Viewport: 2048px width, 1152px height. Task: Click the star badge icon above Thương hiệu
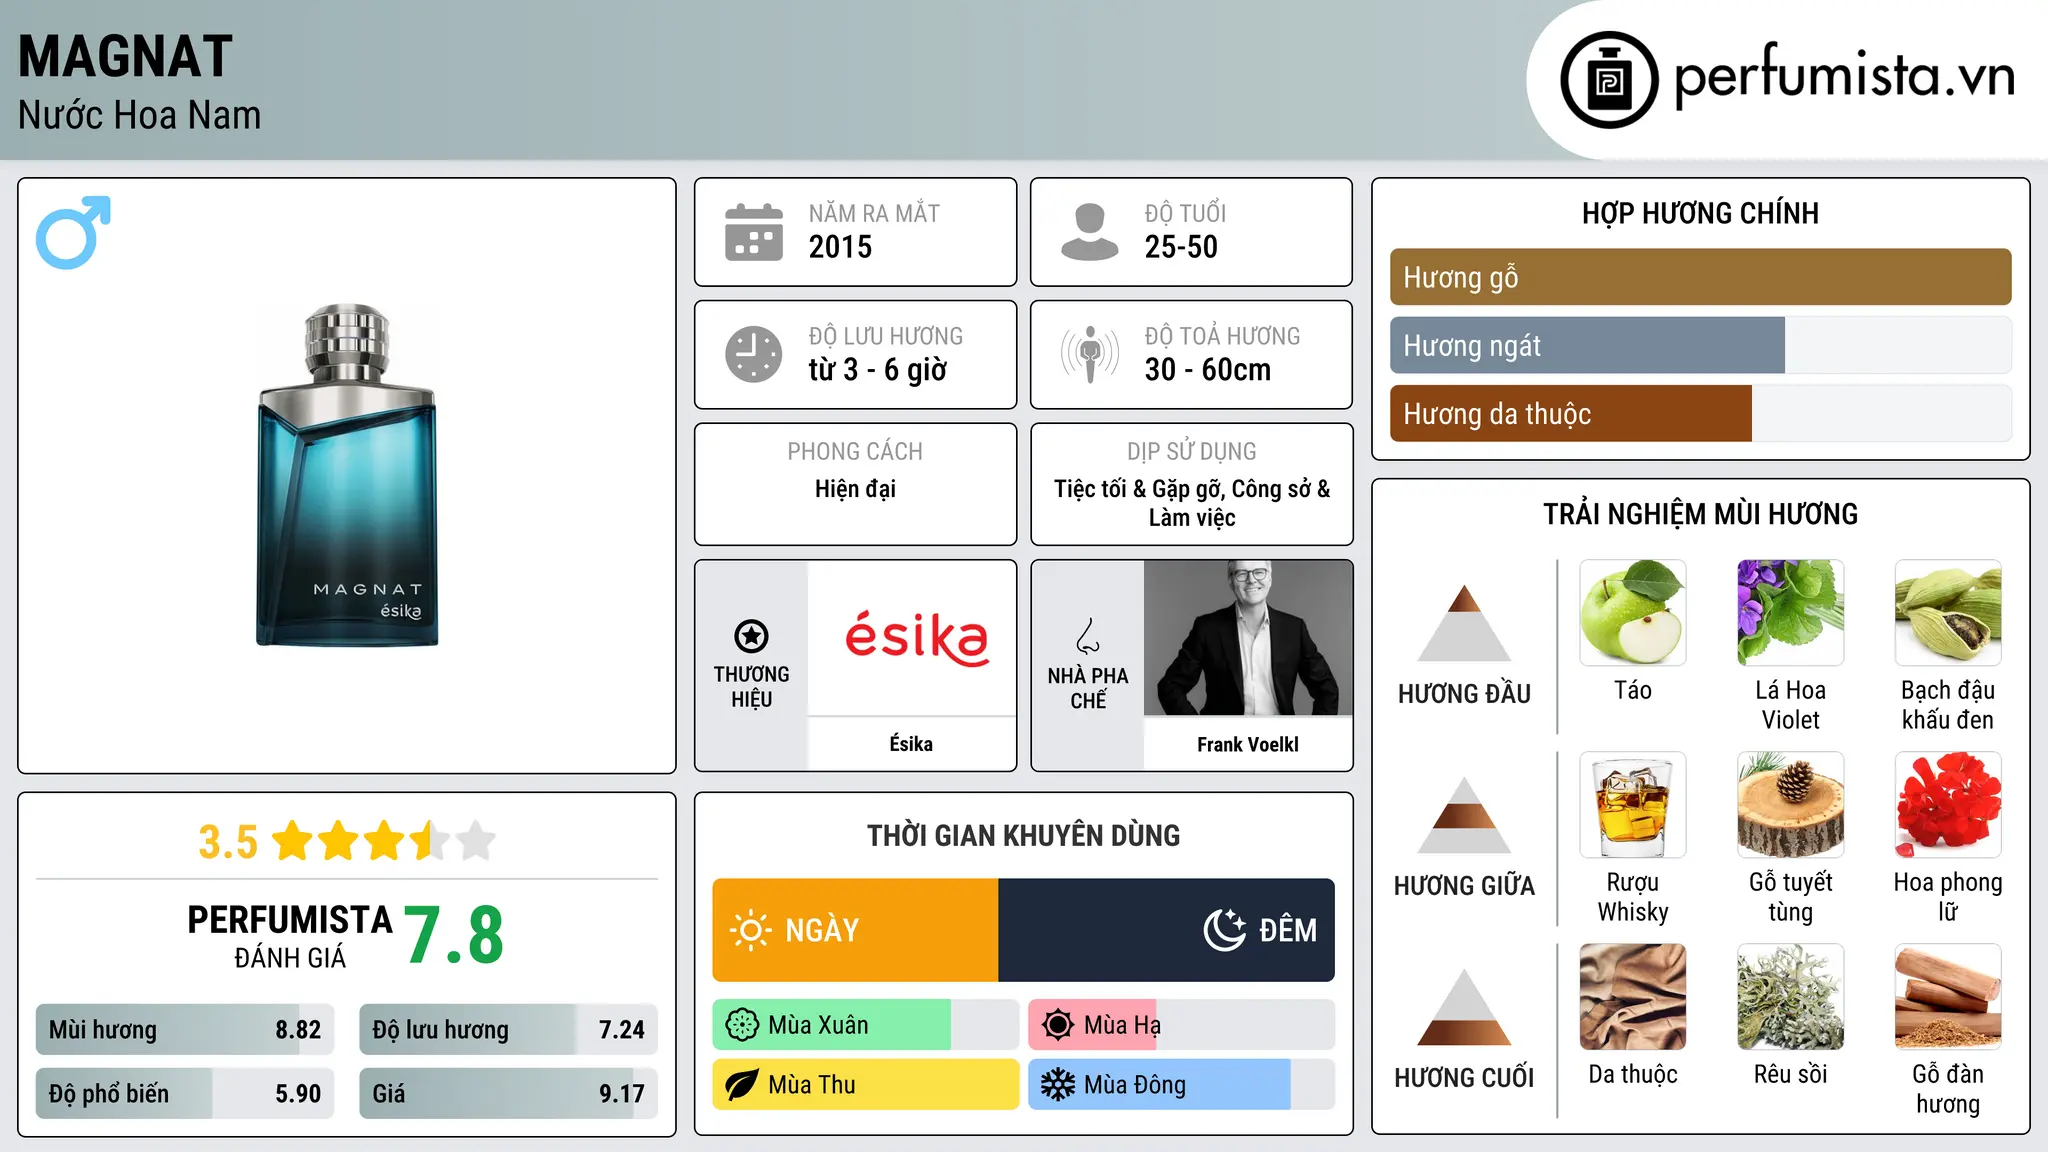[x=751, y=636]
